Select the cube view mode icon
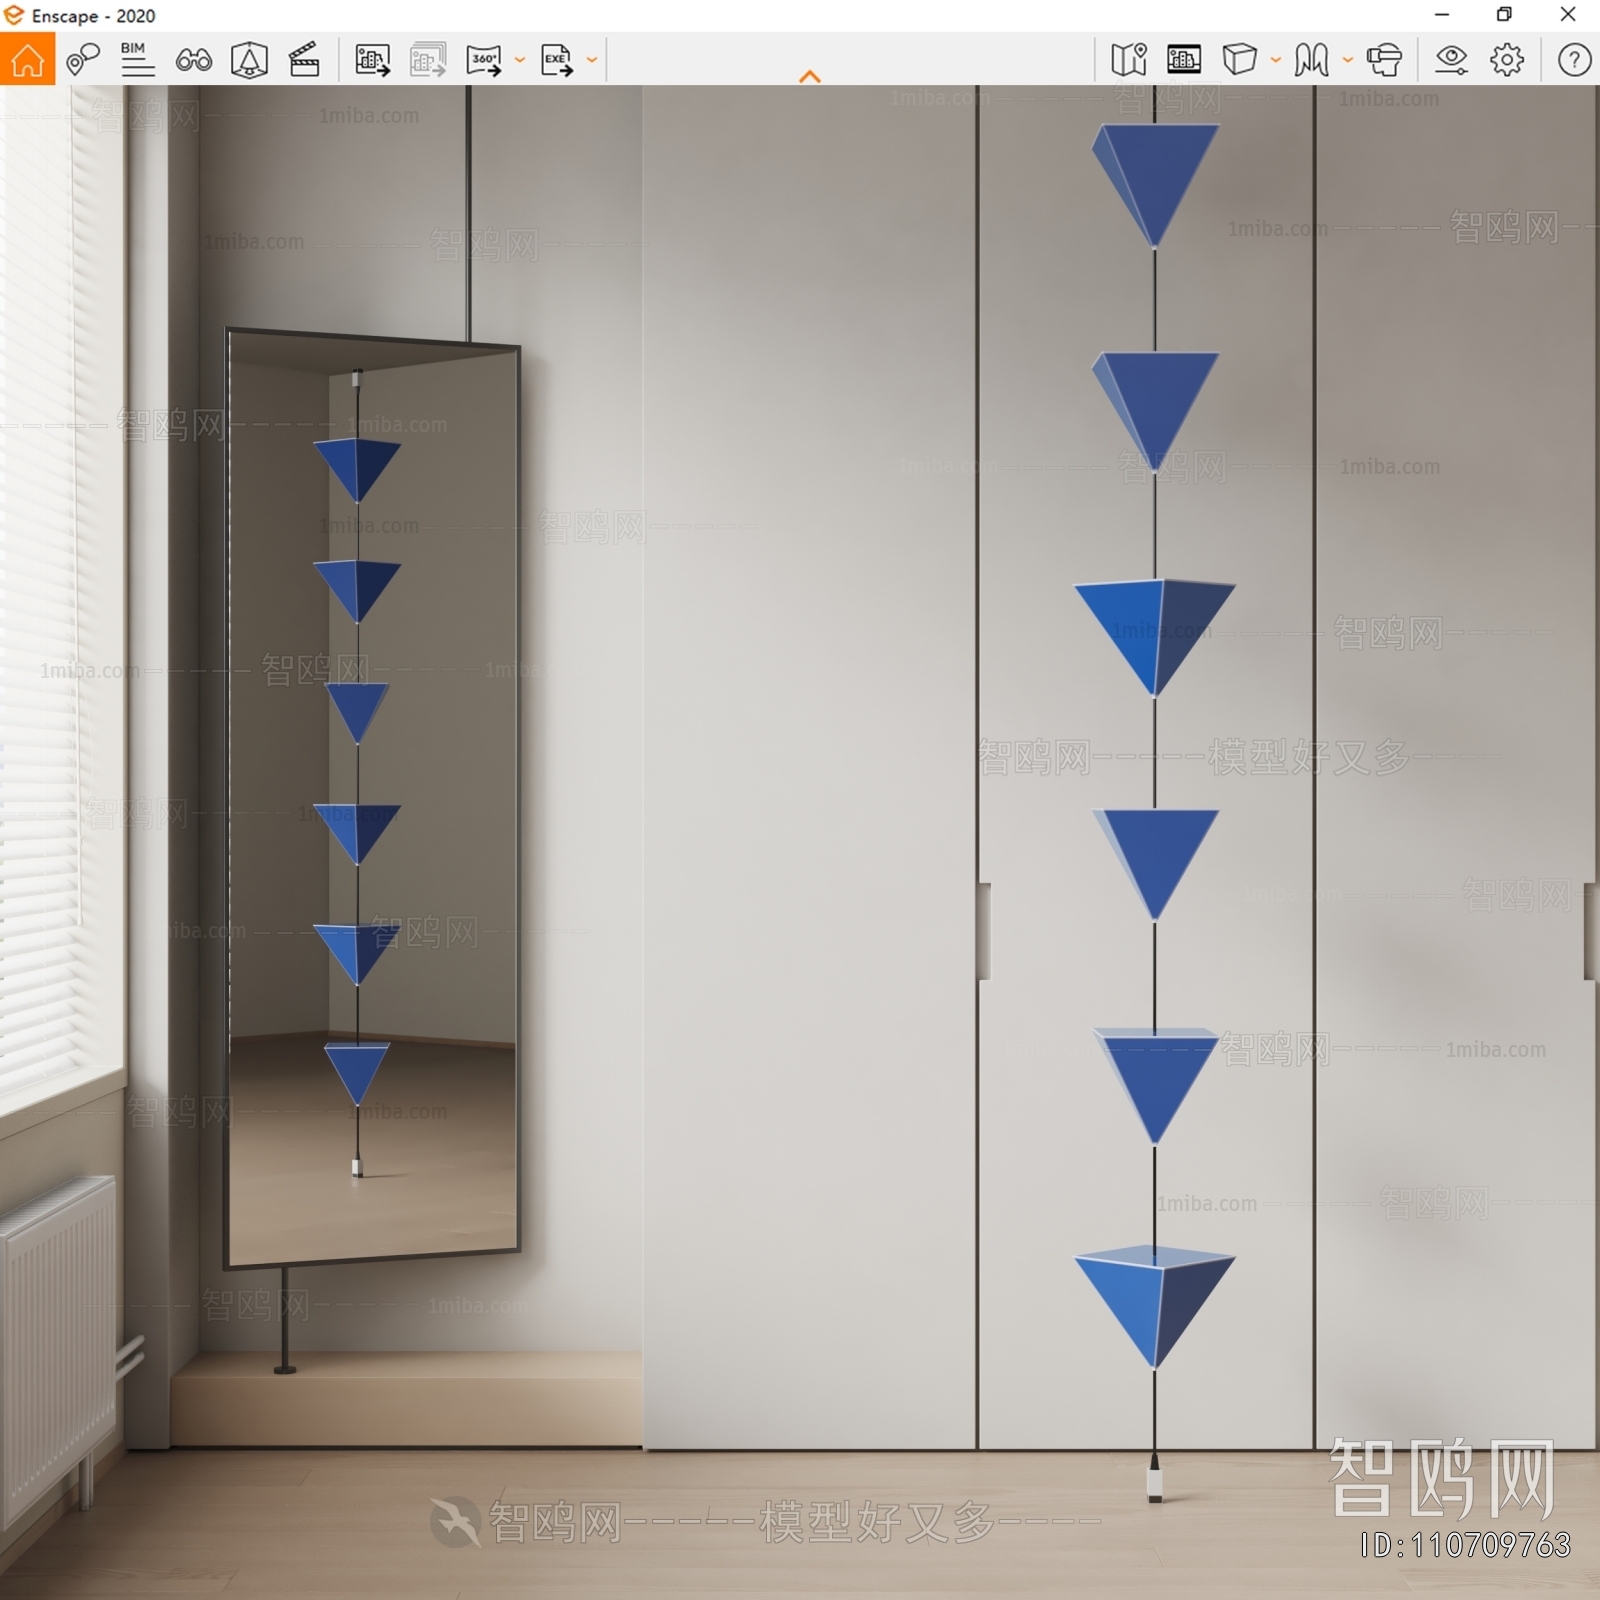 (x=1239, y=60)
